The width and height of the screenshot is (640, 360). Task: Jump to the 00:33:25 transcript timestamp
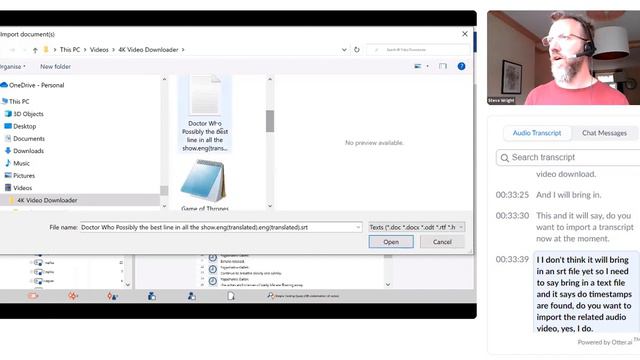[512, 195]
